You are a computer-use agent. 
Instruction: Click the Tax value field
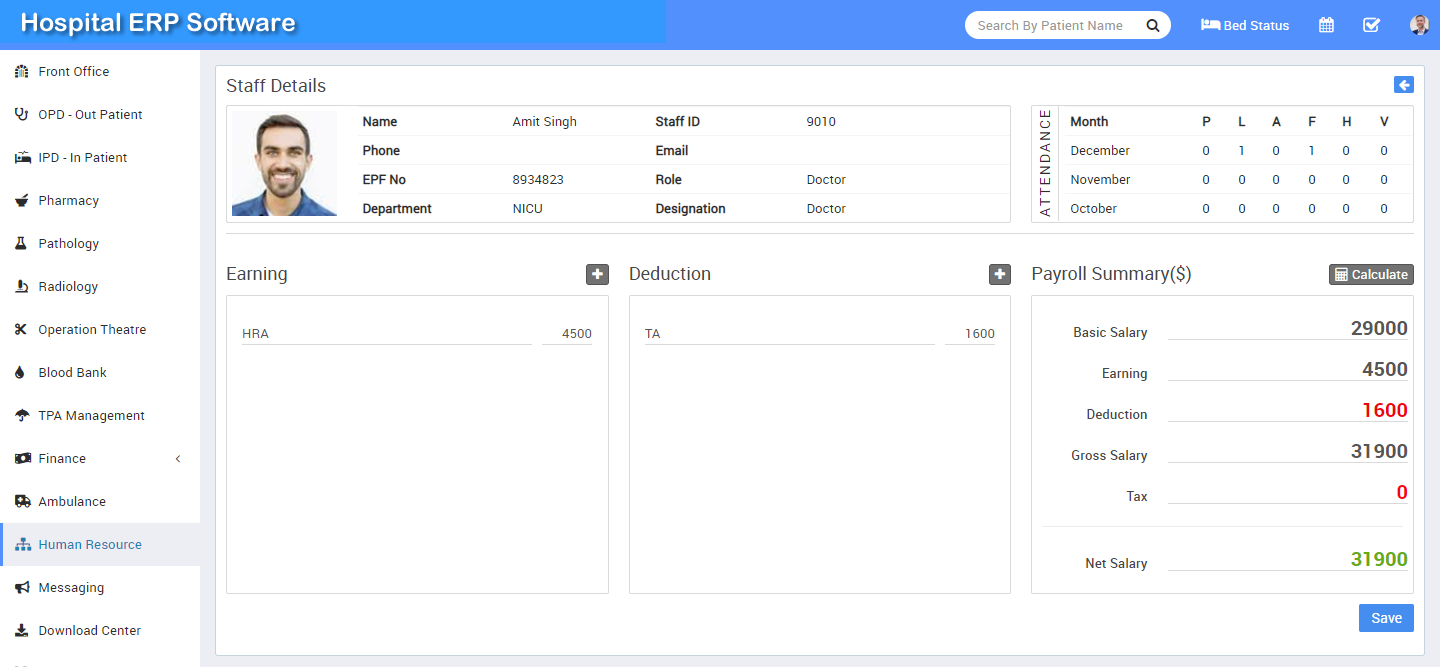[1287, 493]
